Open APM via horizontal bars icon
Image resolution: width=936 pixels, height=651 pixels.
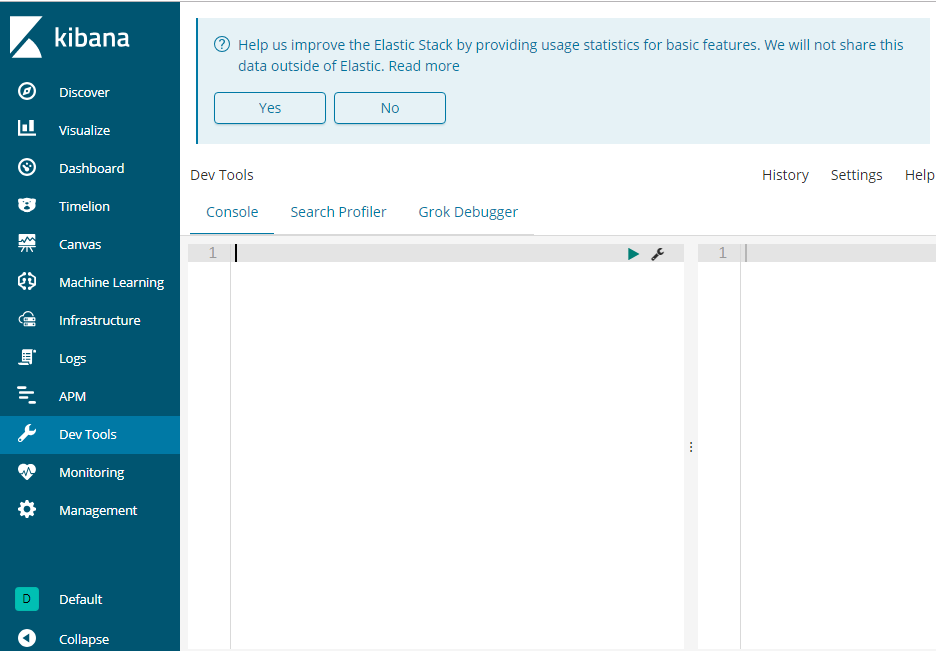point(27,395)
